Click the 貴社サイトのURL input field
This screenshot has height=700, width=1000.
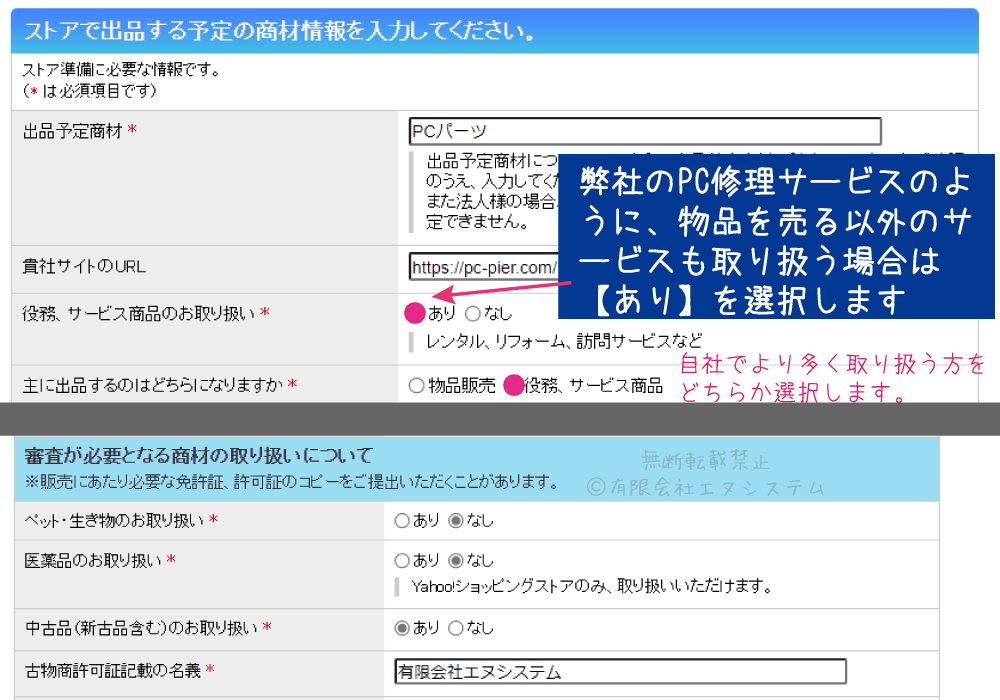483,267
